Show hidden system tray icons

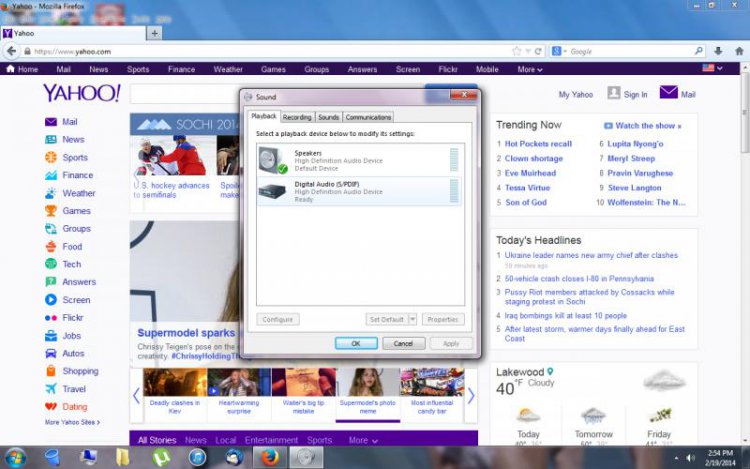click(676, 458)
